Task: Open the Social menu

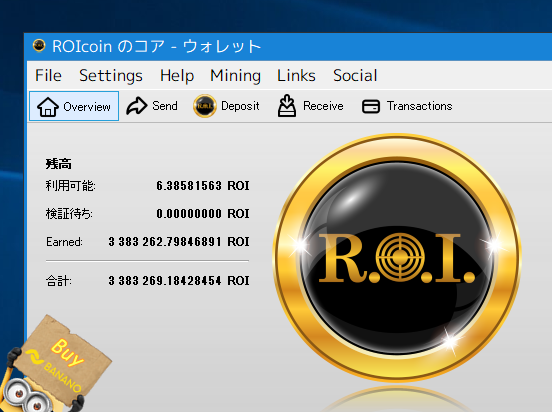Action: pos(355,75)
